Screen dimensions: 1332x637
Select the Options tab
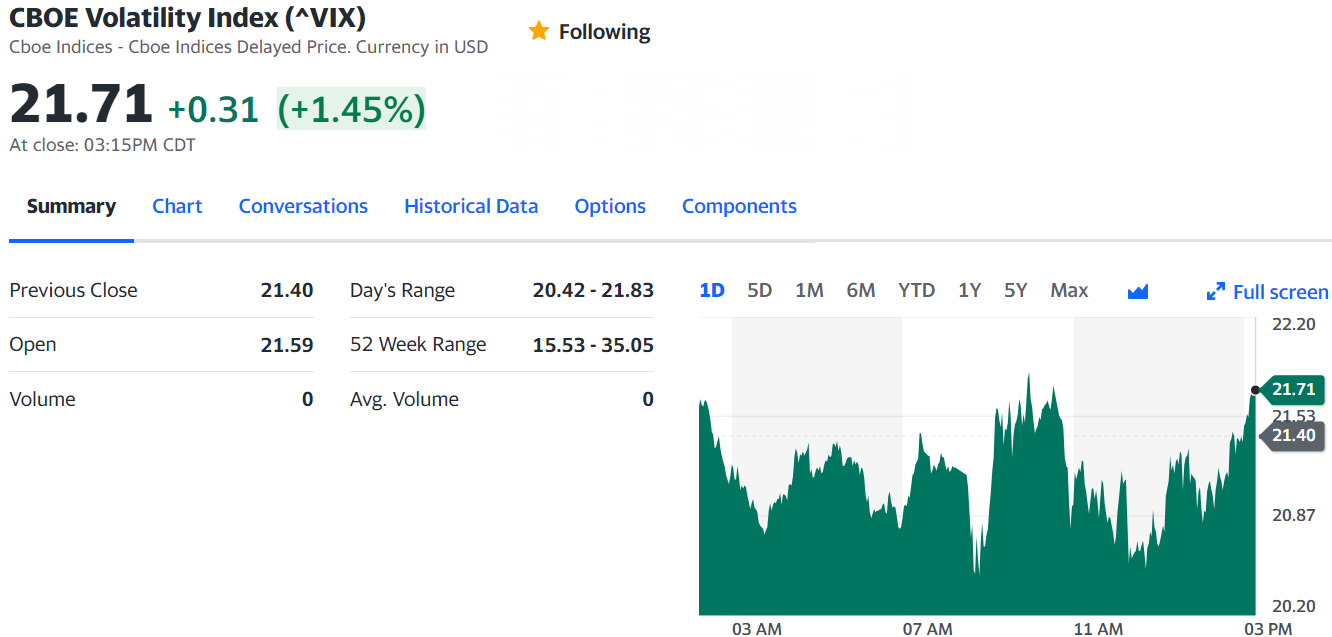click(610, 206)
